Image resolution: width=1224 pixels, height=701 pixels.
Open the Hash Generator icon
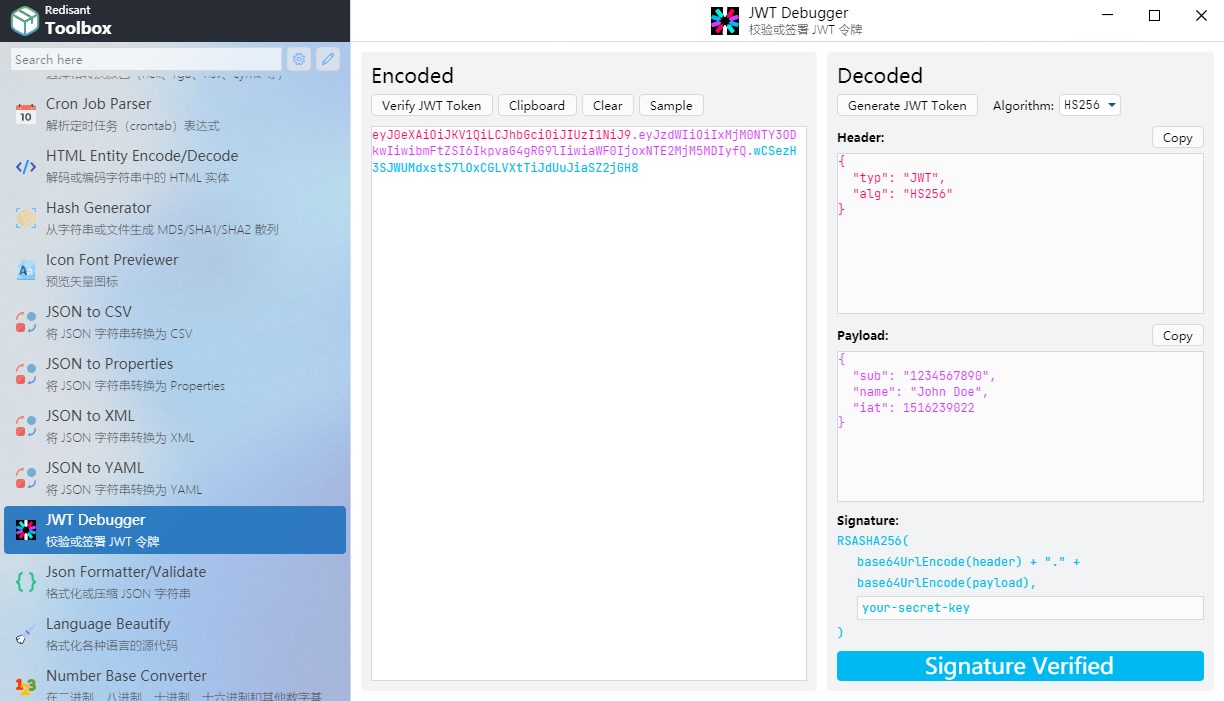pyautogui.click(x=26, y=218)
